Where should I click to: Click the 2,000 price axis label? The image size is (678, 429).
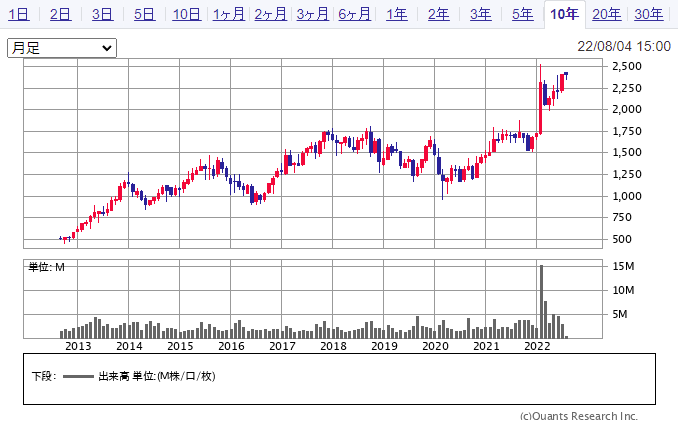click(x=627, y=109)
